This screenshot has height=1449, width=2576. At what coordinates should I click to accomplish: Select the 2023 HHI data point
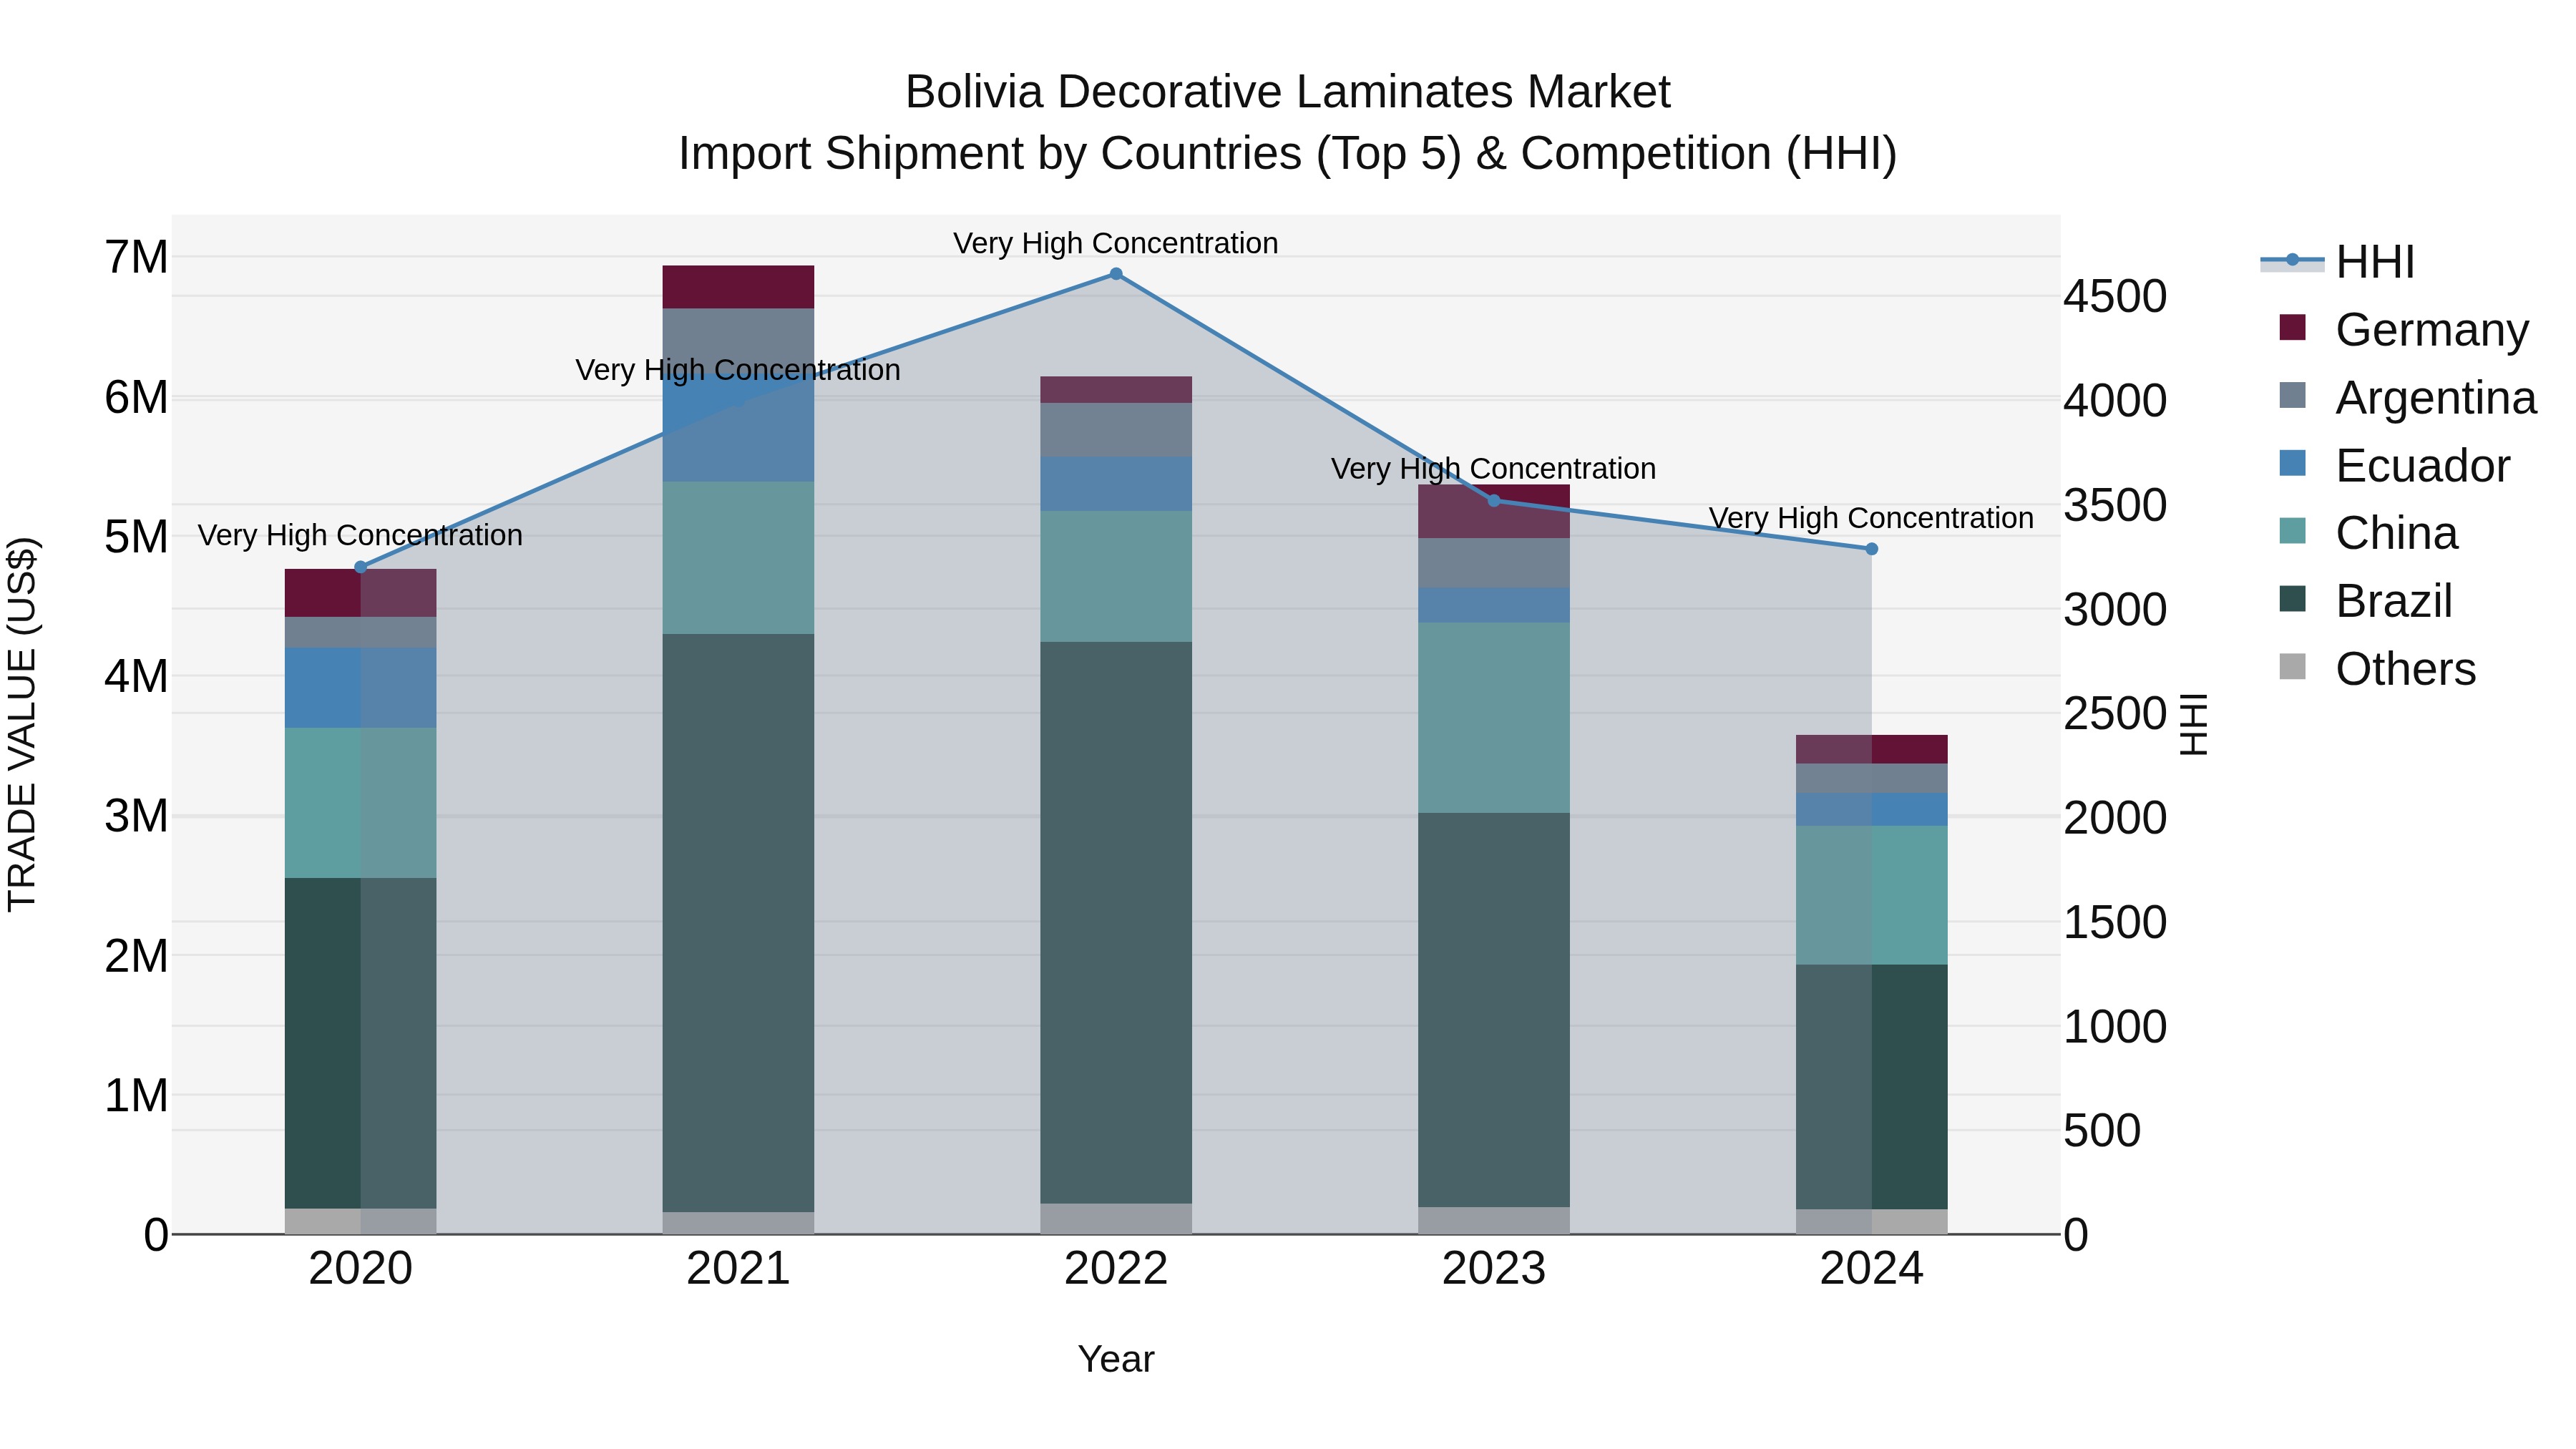[x=1494, y=500]
